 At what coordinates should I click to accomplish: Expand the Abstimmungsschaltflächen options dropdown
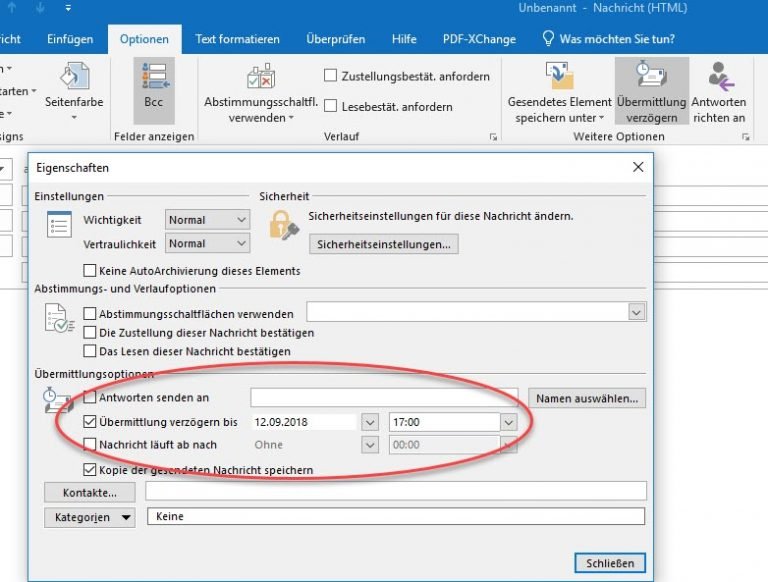(636, 312)
